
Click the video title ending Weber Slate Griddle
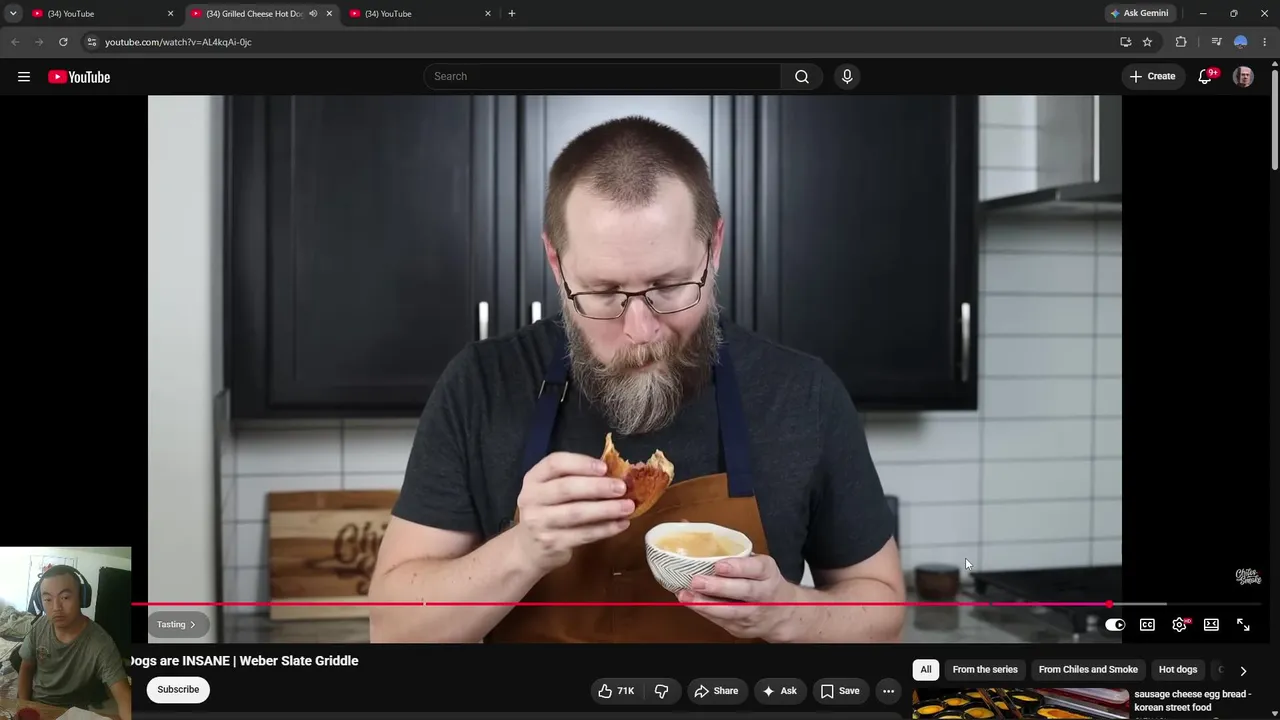[244, 661]
